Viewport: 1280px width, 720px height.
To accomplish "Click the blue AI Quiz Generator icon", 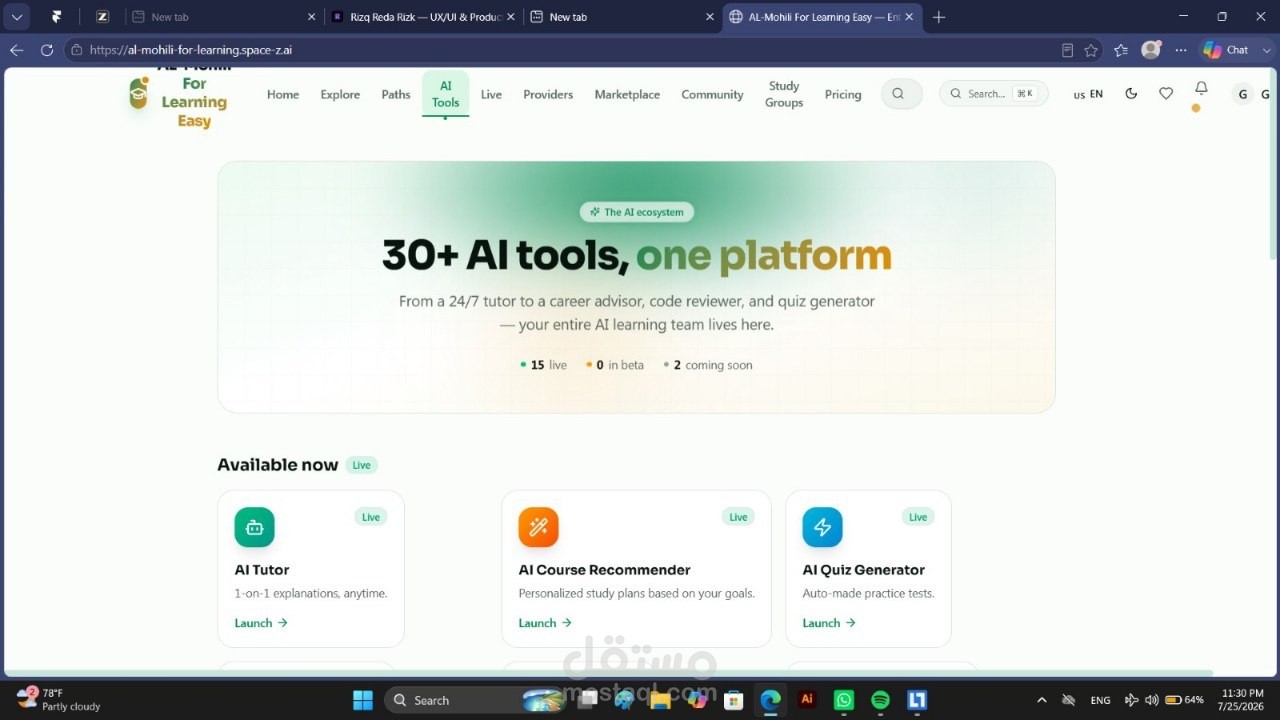I will point(822,527).
